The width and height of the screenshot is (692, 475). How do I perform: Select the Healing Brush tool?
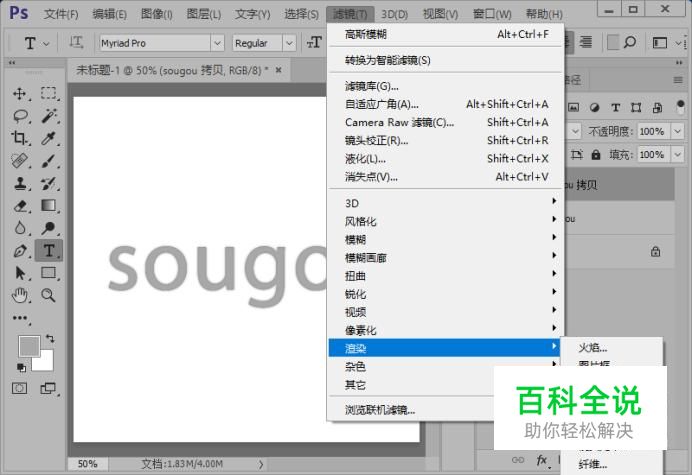click(x=19, y=161)
